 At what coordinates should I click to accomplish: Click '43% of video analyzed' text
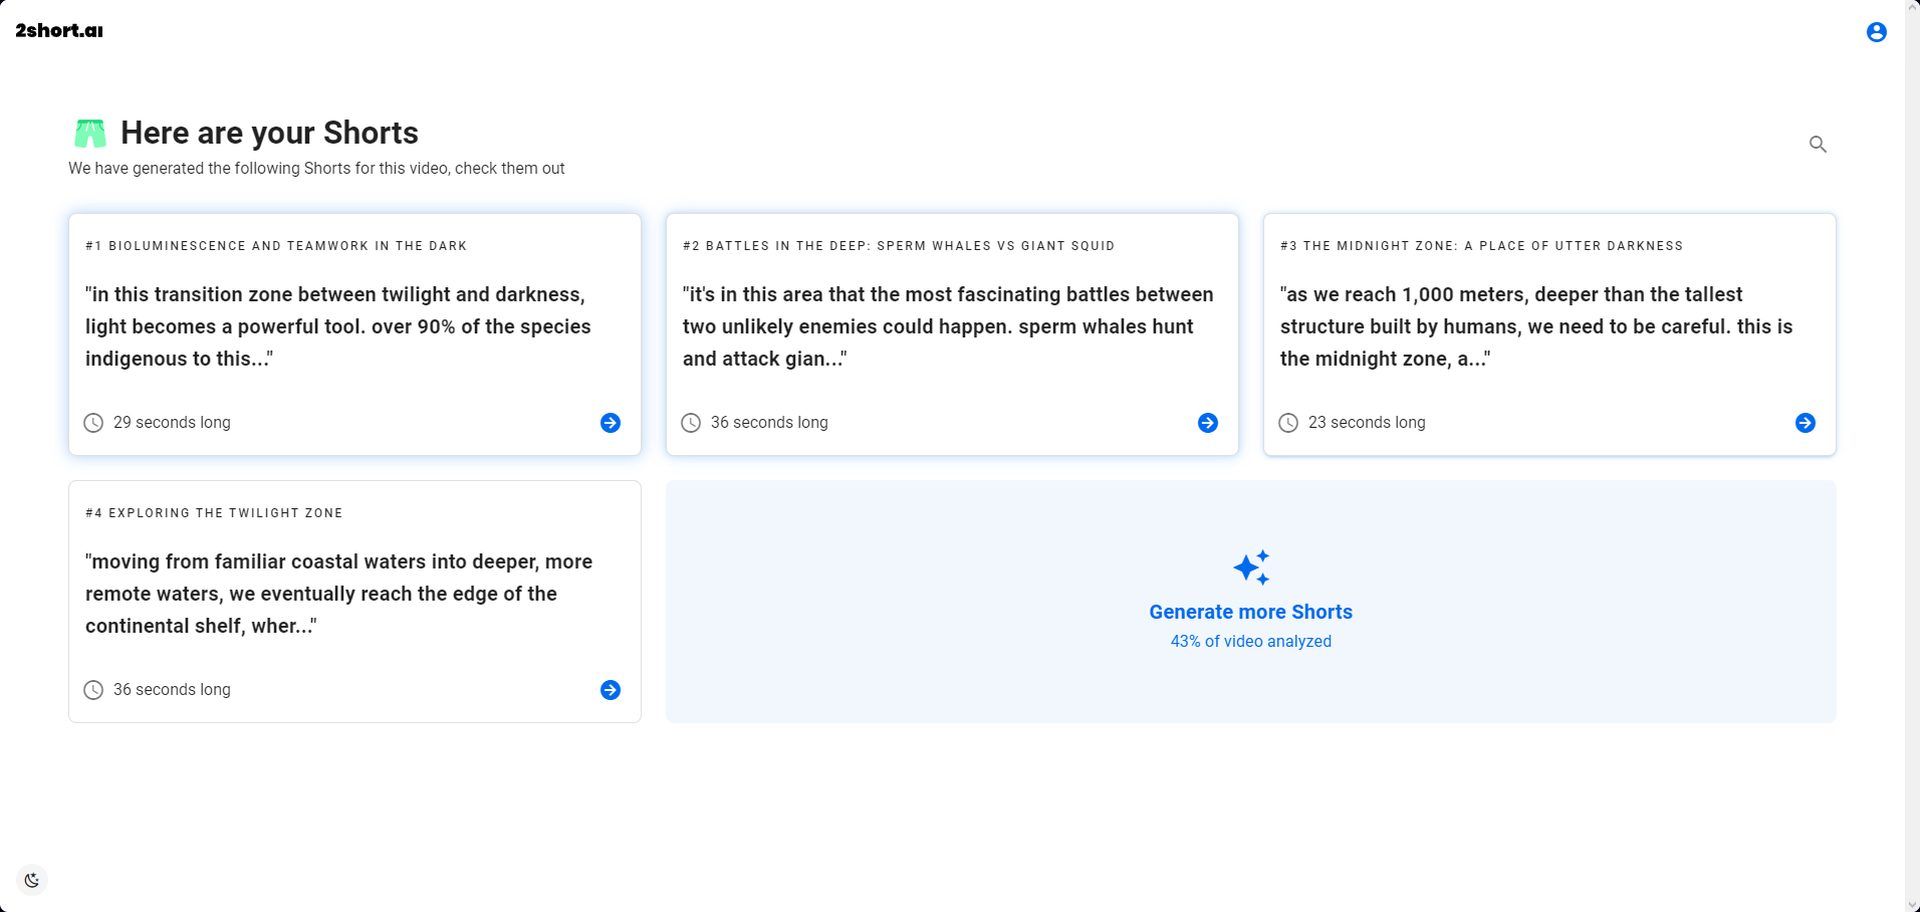[x=1251, y=641]
